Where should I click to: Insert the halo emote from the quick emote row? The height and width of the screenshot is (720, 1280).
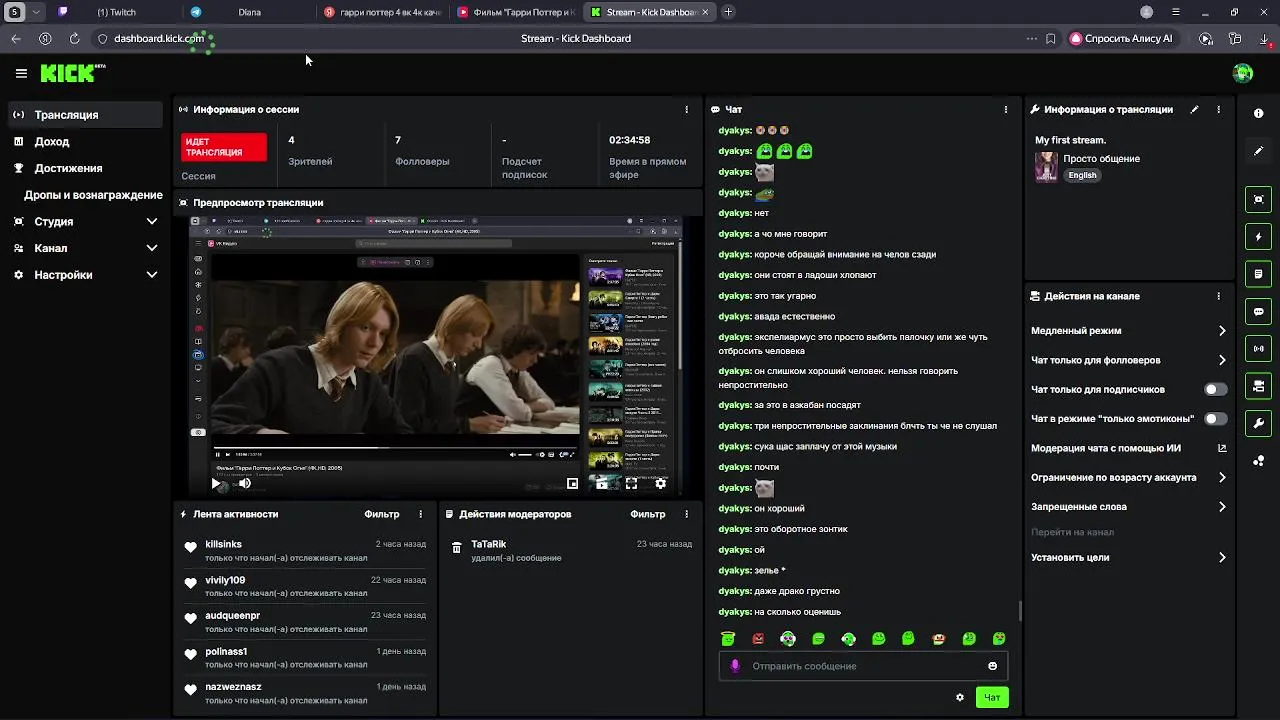point(728,639)
